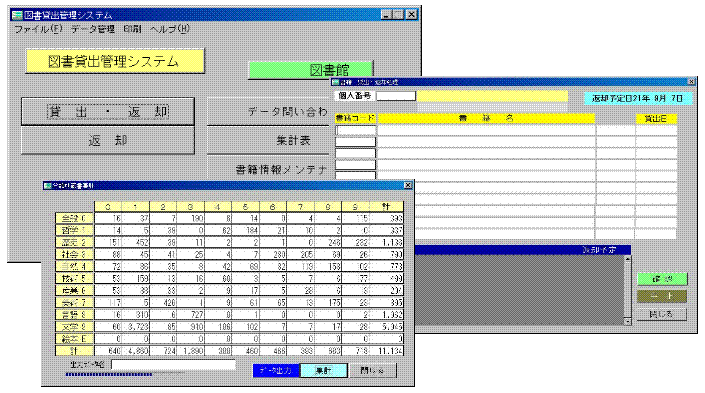705x393 pixels.
Task: Click the 返却 button in main window
Action: point(108,141)
